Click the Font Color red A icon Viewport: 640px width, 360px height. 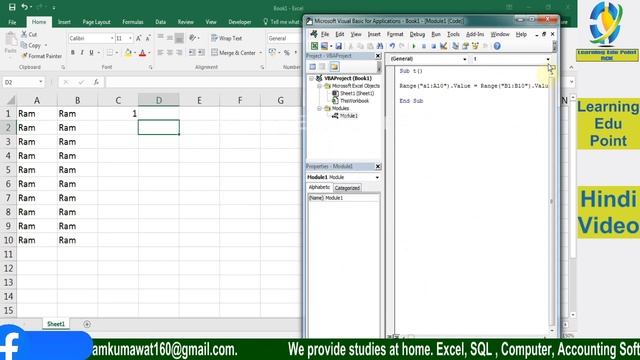point(142,53)
